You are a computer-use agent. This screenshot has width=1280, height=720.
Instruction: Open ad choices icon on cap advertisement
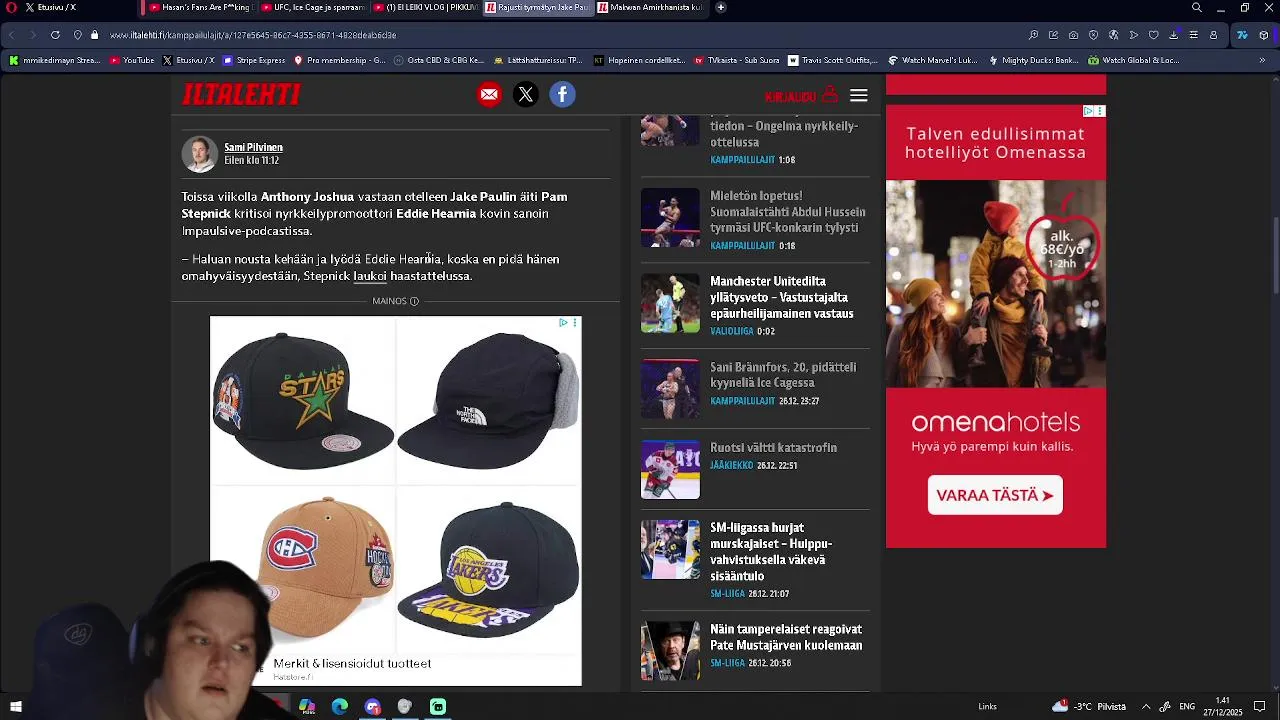pos(563,323)
